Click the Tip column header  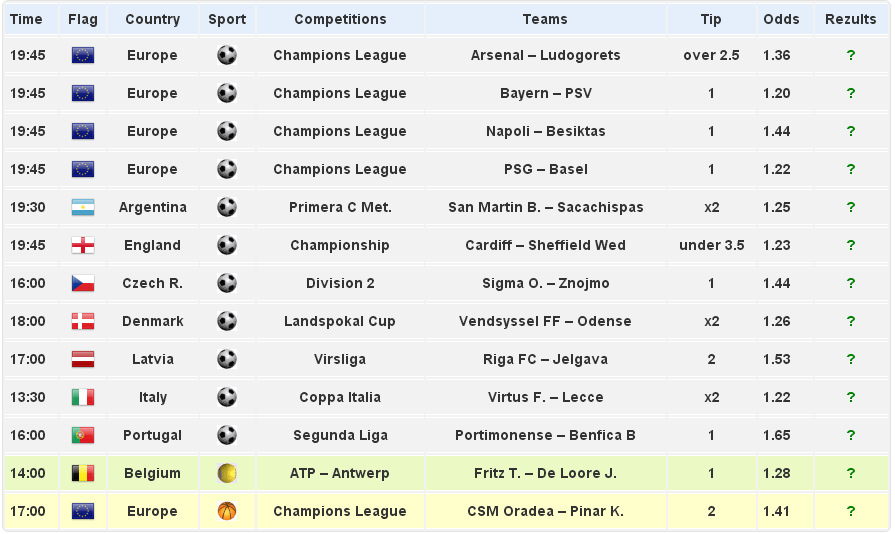[711, 19]
